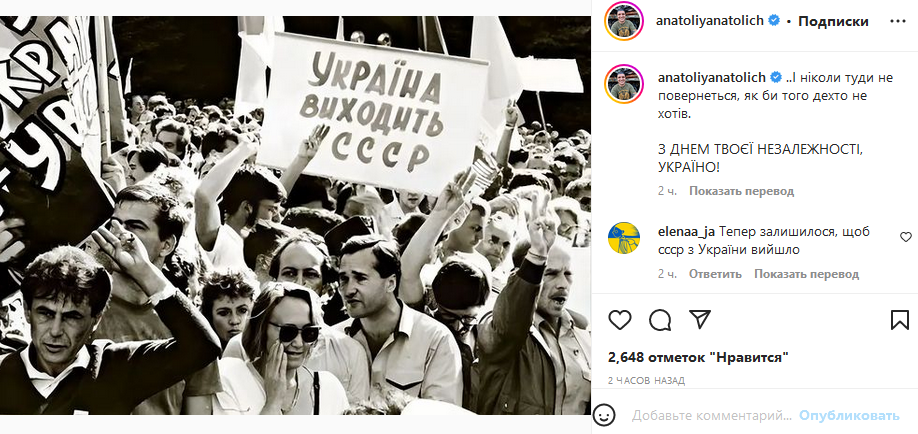
Task: Open the protest photo post image
Action: point(295,216)
